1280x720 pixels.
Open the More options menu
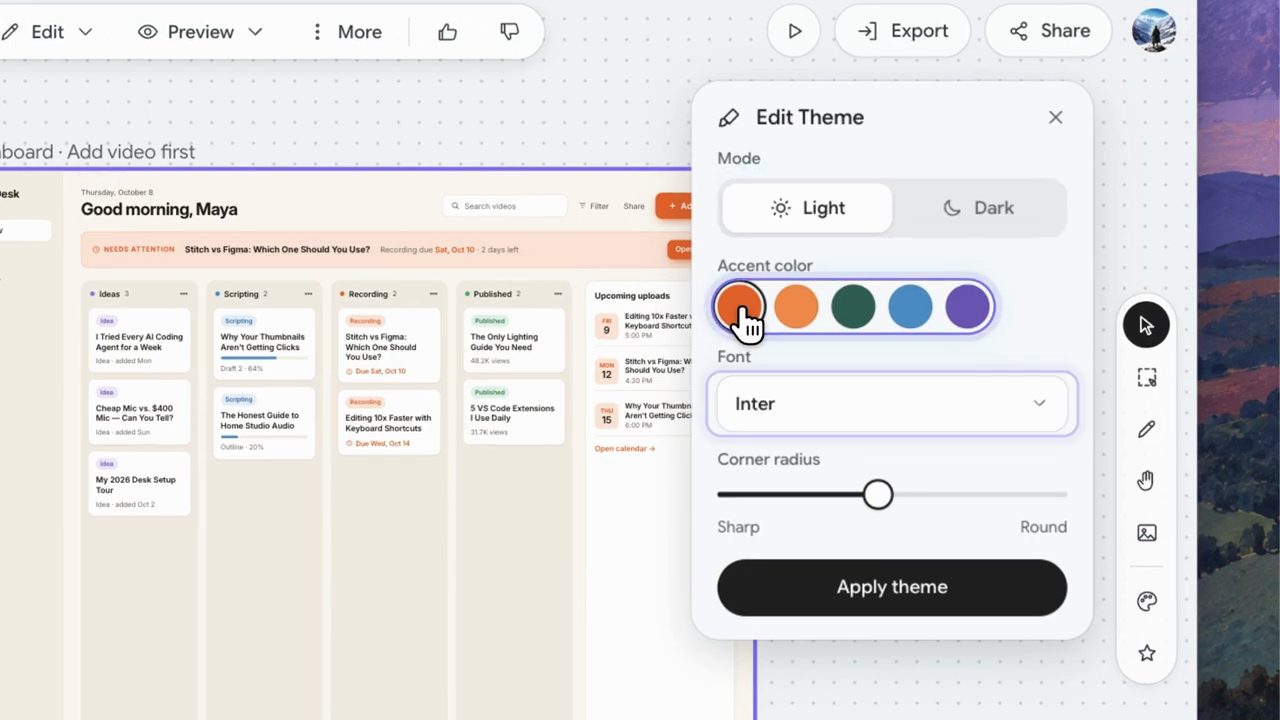click(346, 32)
